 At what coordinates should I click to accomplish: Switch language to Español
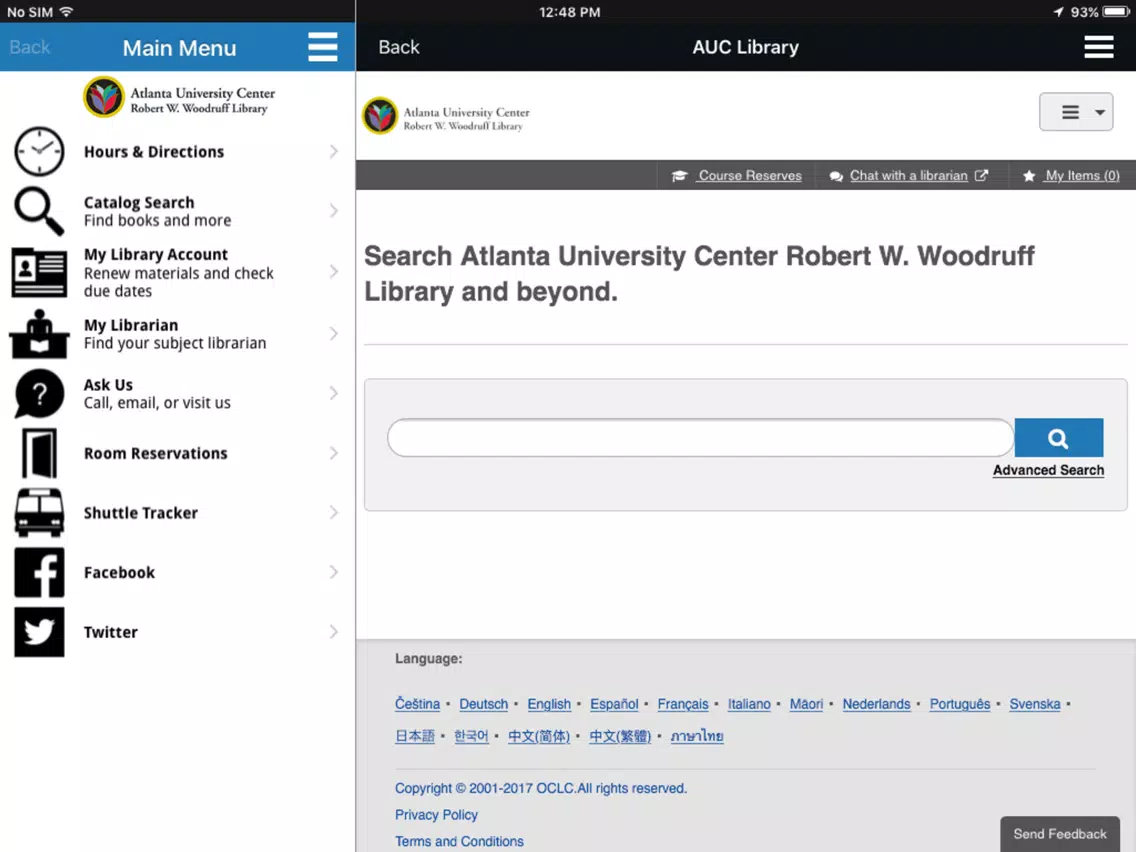(614, 704)
